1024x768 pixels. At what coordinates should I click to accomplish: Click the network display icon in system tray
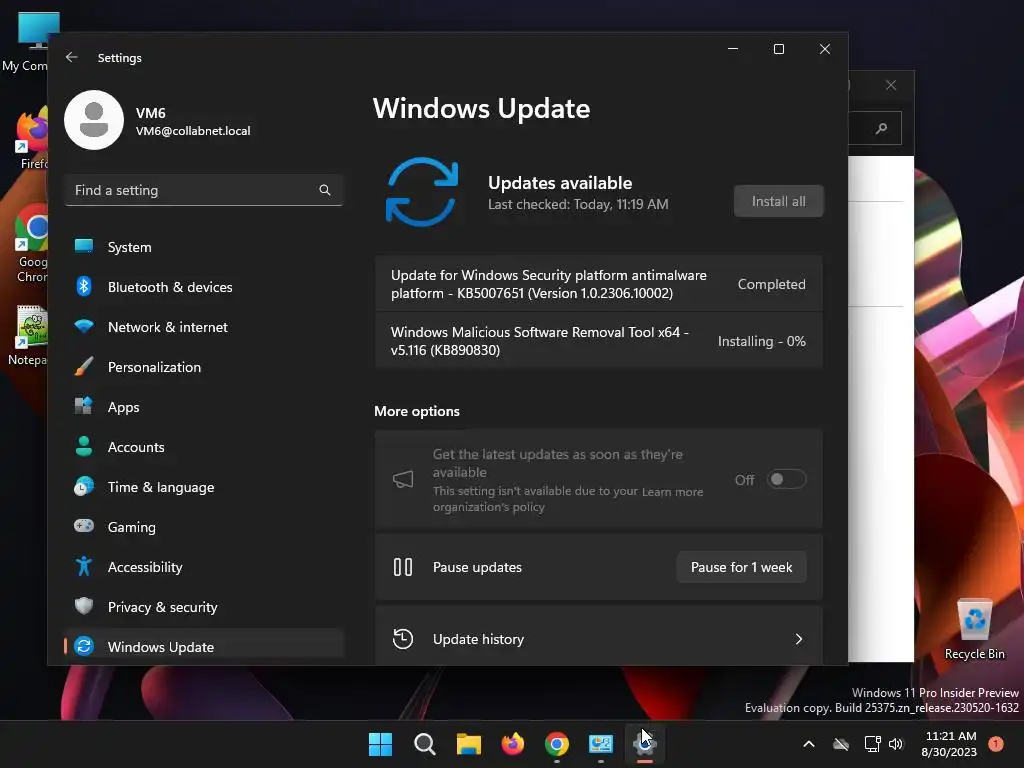pos(872,744)
